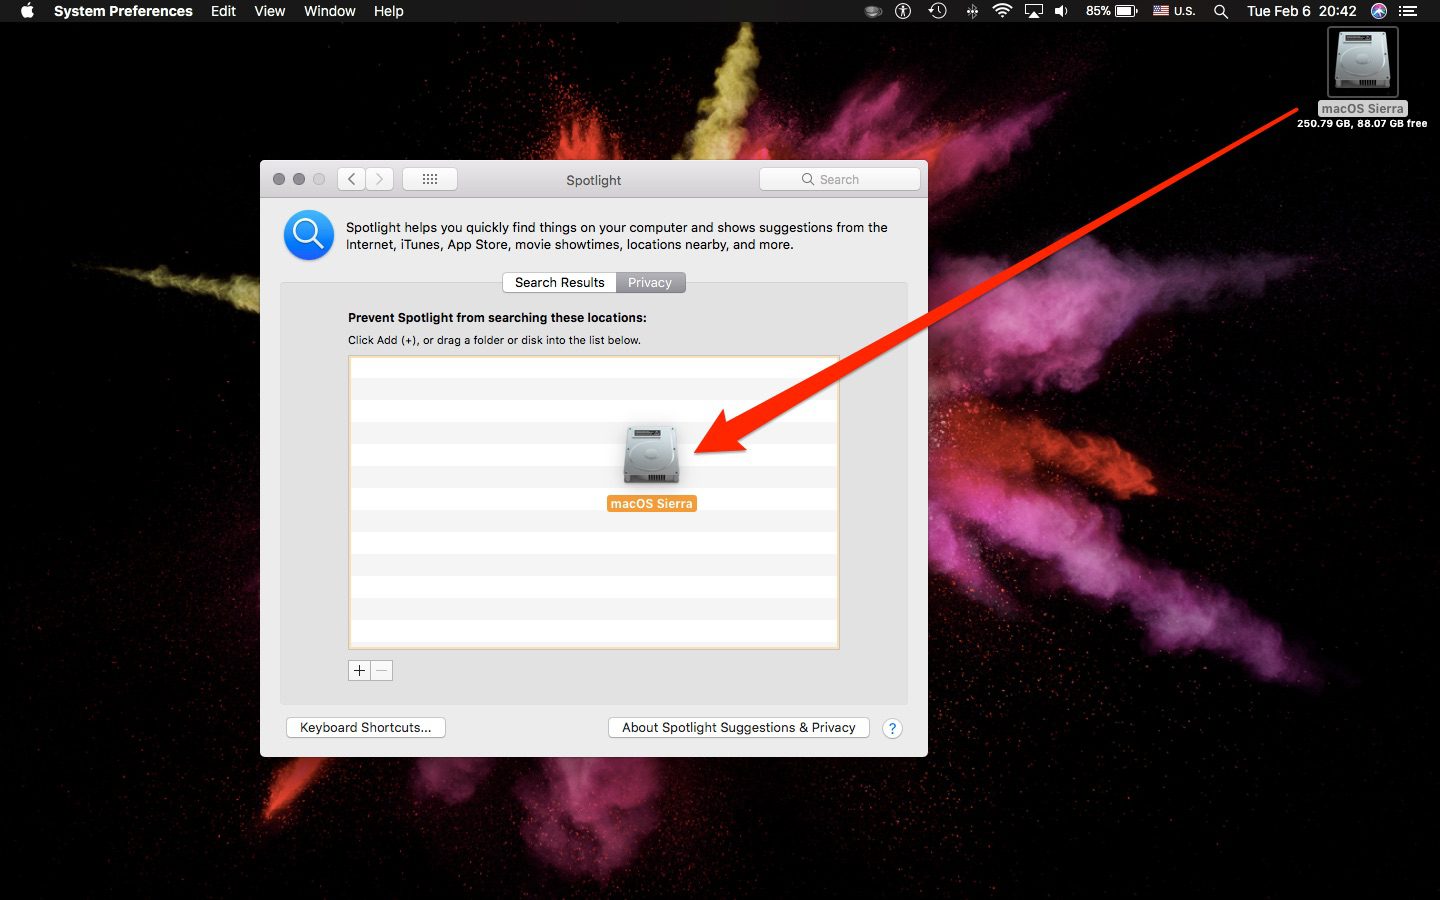
Task: Minimize the Spotlight preferences window
Action: click(299, 179)
